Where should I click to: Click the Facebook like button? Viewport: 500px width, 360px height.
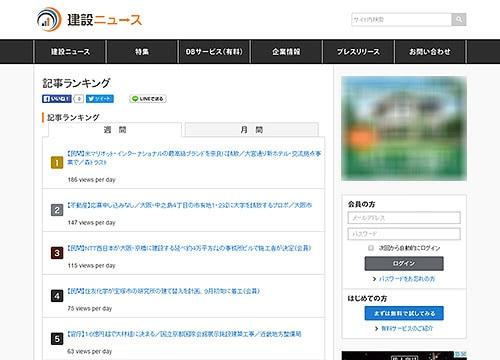pyautogui.click(x=57, y=99)
